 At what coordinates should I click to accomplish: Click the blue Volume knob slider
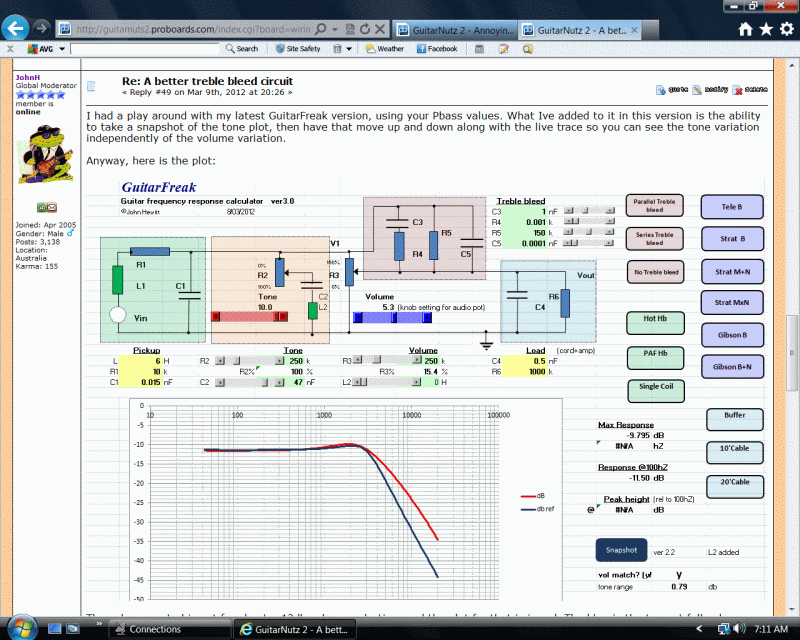[x=392, y=317]
